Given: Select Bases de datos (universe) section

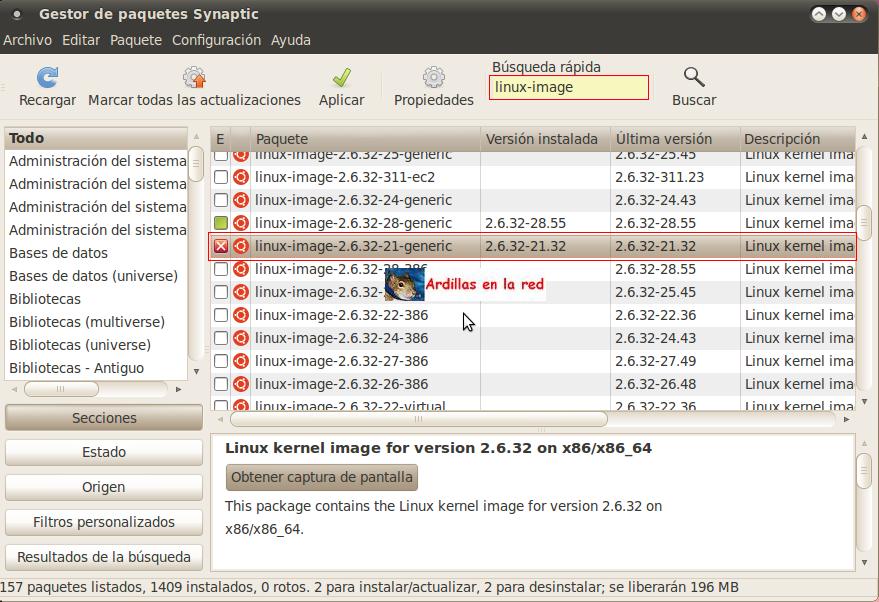Looking at the screenshot, I should [96, 276].
